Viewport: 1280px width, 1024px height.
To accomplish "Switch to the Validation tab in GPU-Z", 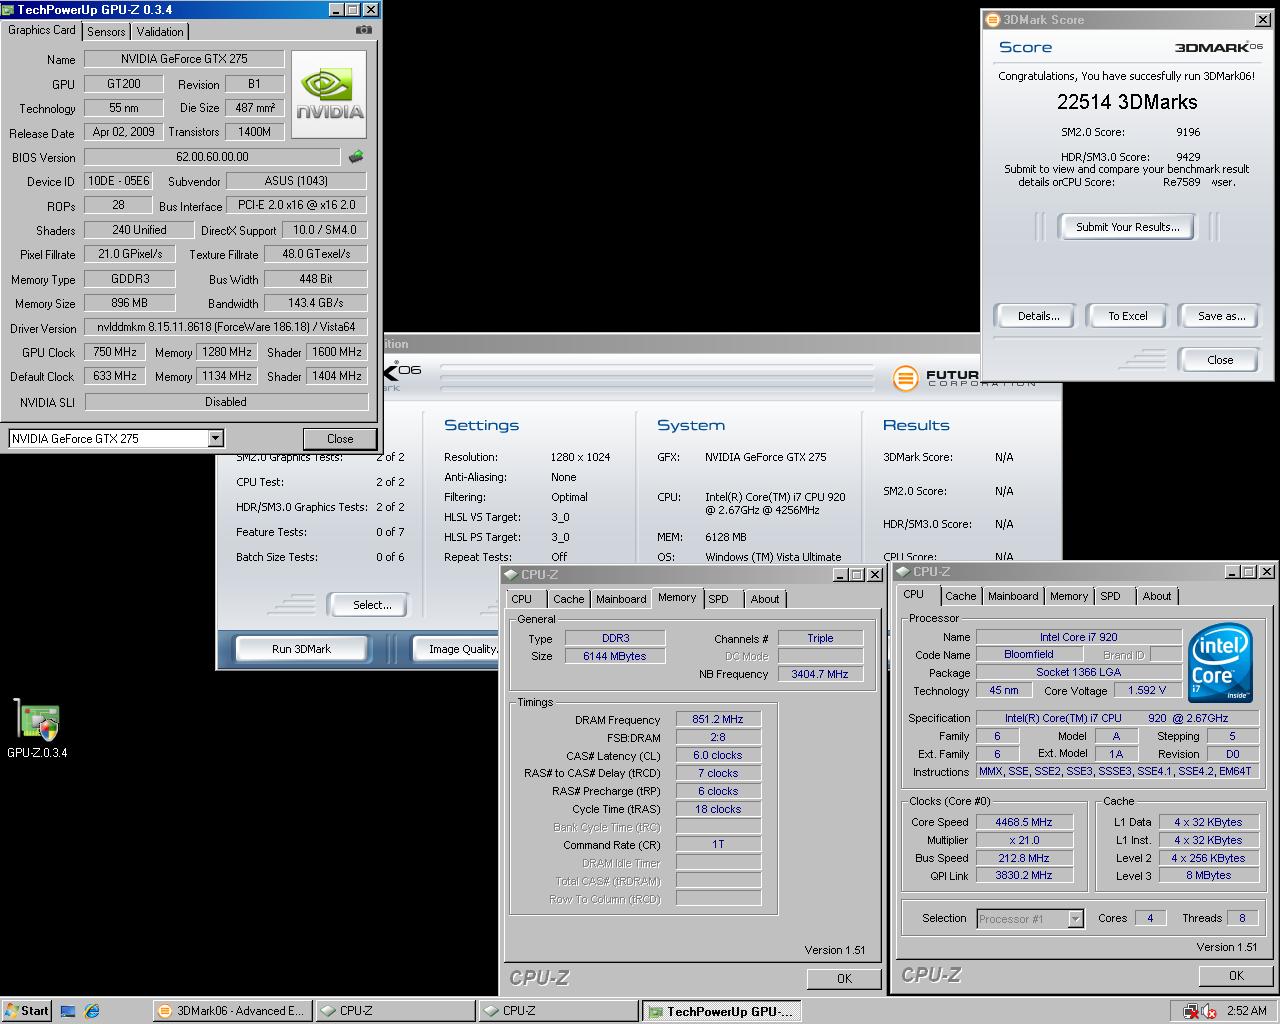I will (x=160, y=32).
